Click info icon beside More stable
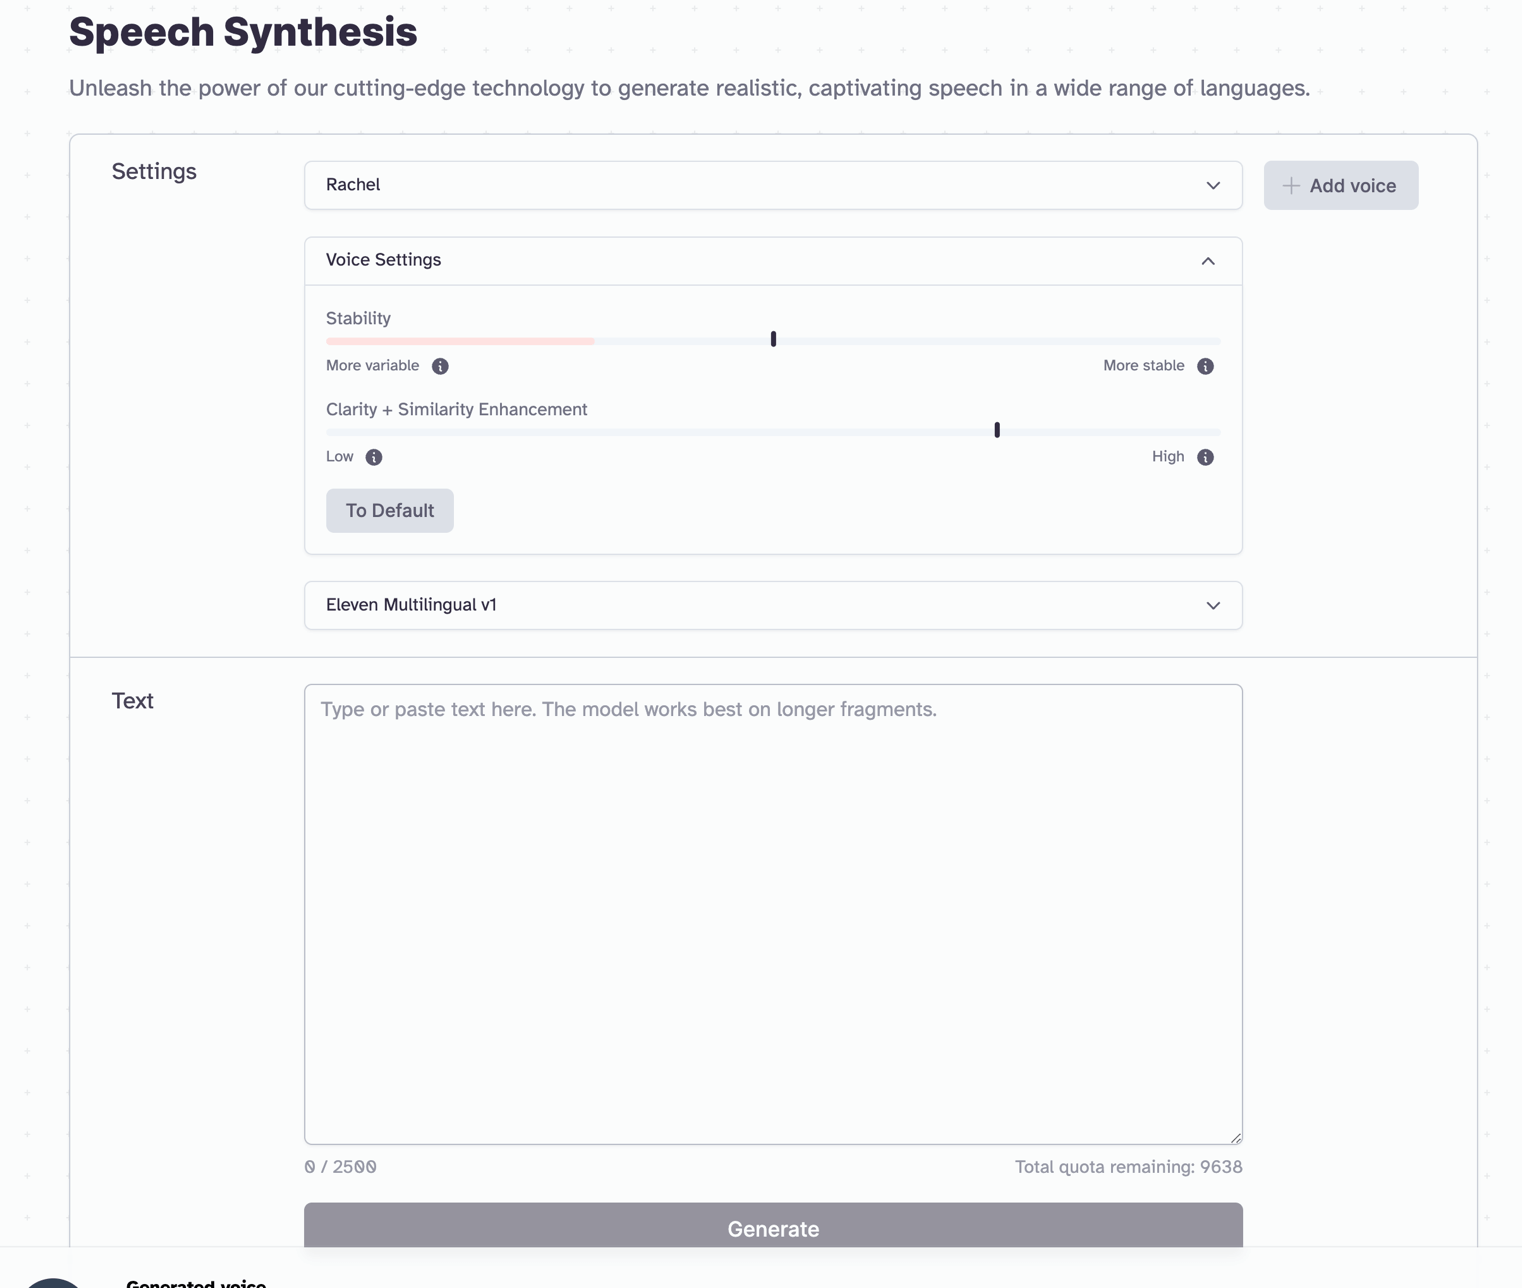Viewport: 1522px width, 1288px height. (1205, 366)
